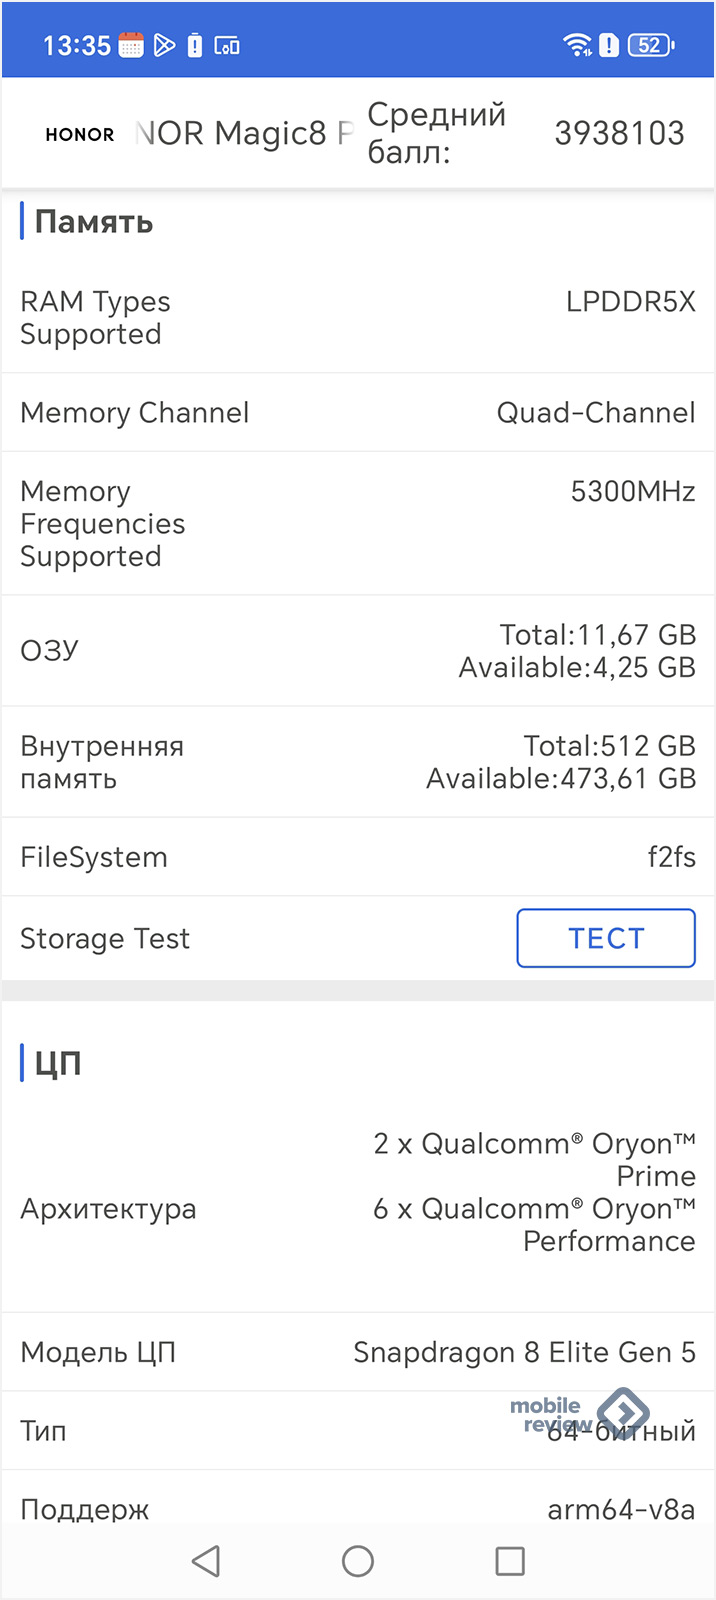Image resolution: width=716 pixels, height=1600 pixels.
Task: Tap the Android back navigation button
Action: coord(206,1561)
